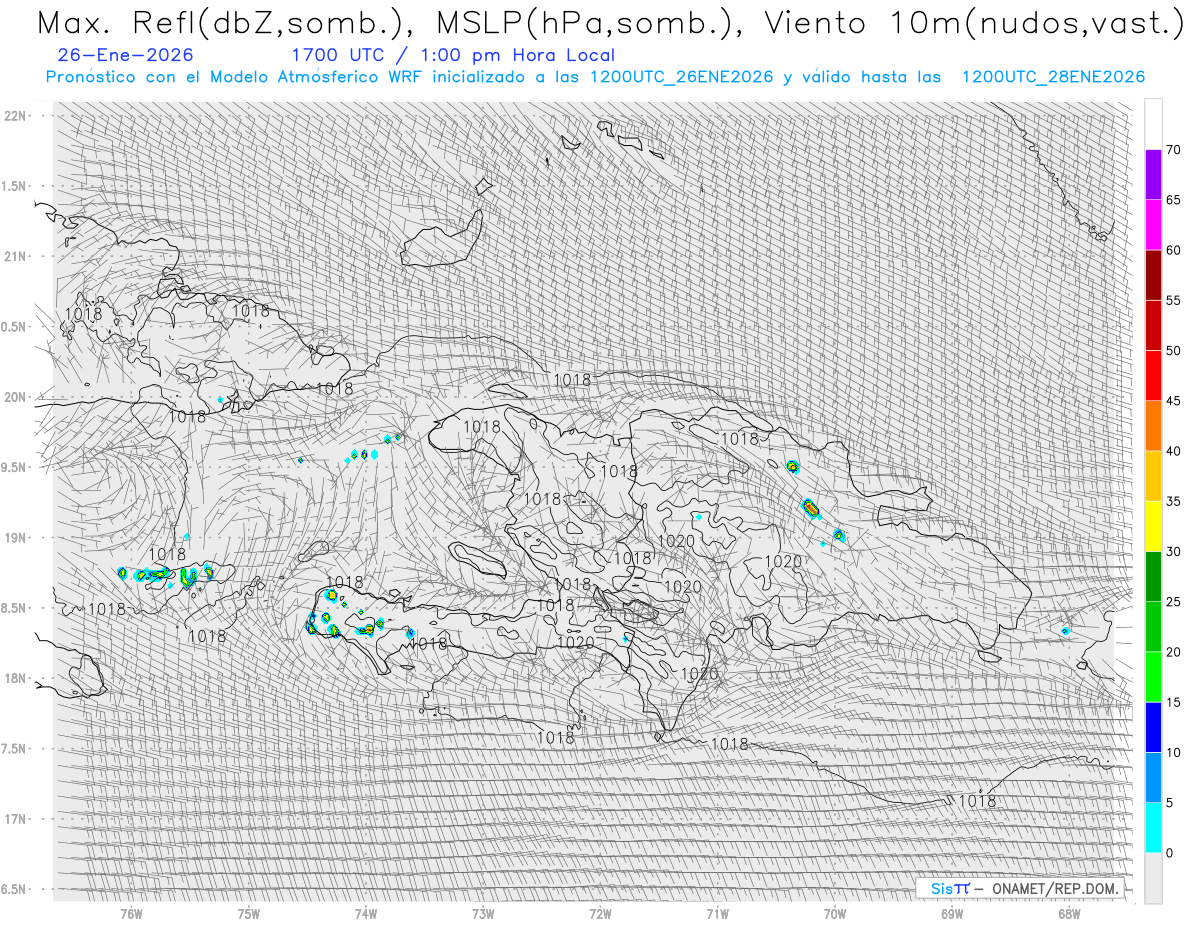The width and height of the screenshot is (1200, 927).
Task: Click the '68W' longitude label
Action: pyautogui.click(x=1069, y=913)
